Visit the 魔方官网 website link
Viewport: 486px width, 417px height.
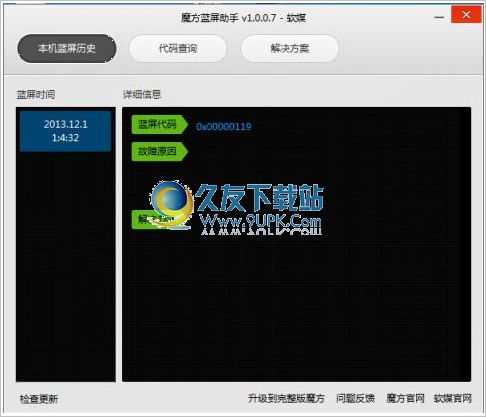(x=405, y=398)
